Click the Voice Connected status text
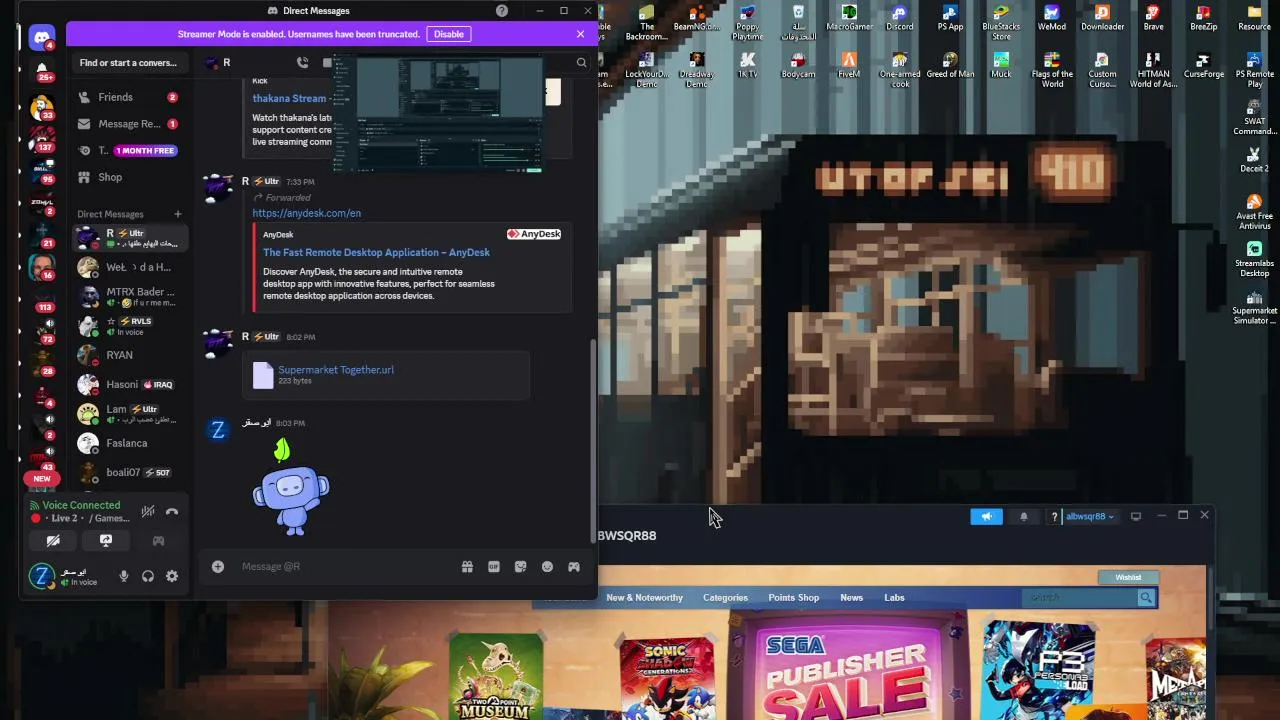 tap(81, 505)
